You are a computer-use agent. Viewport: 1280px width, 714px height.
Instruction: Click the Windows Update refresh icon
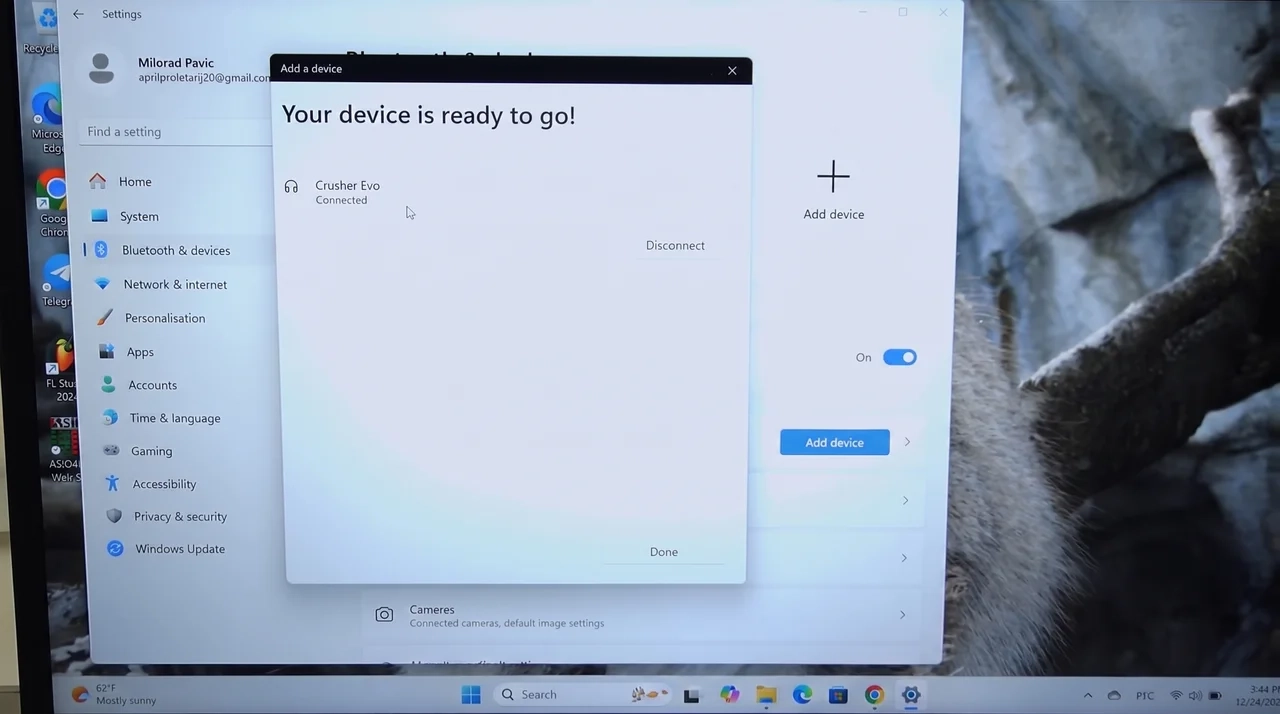115,549
